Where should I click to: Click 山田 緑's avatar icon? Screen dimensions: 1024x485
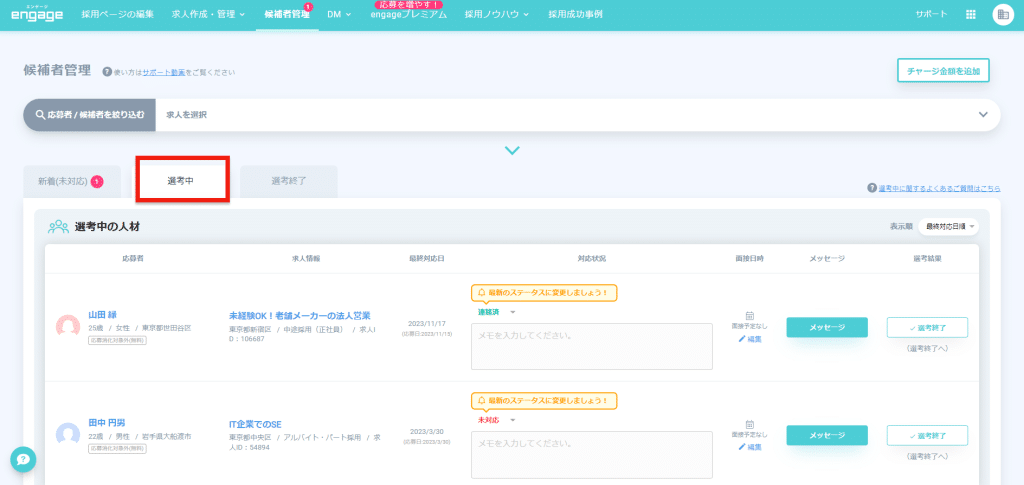pos(68,326)
